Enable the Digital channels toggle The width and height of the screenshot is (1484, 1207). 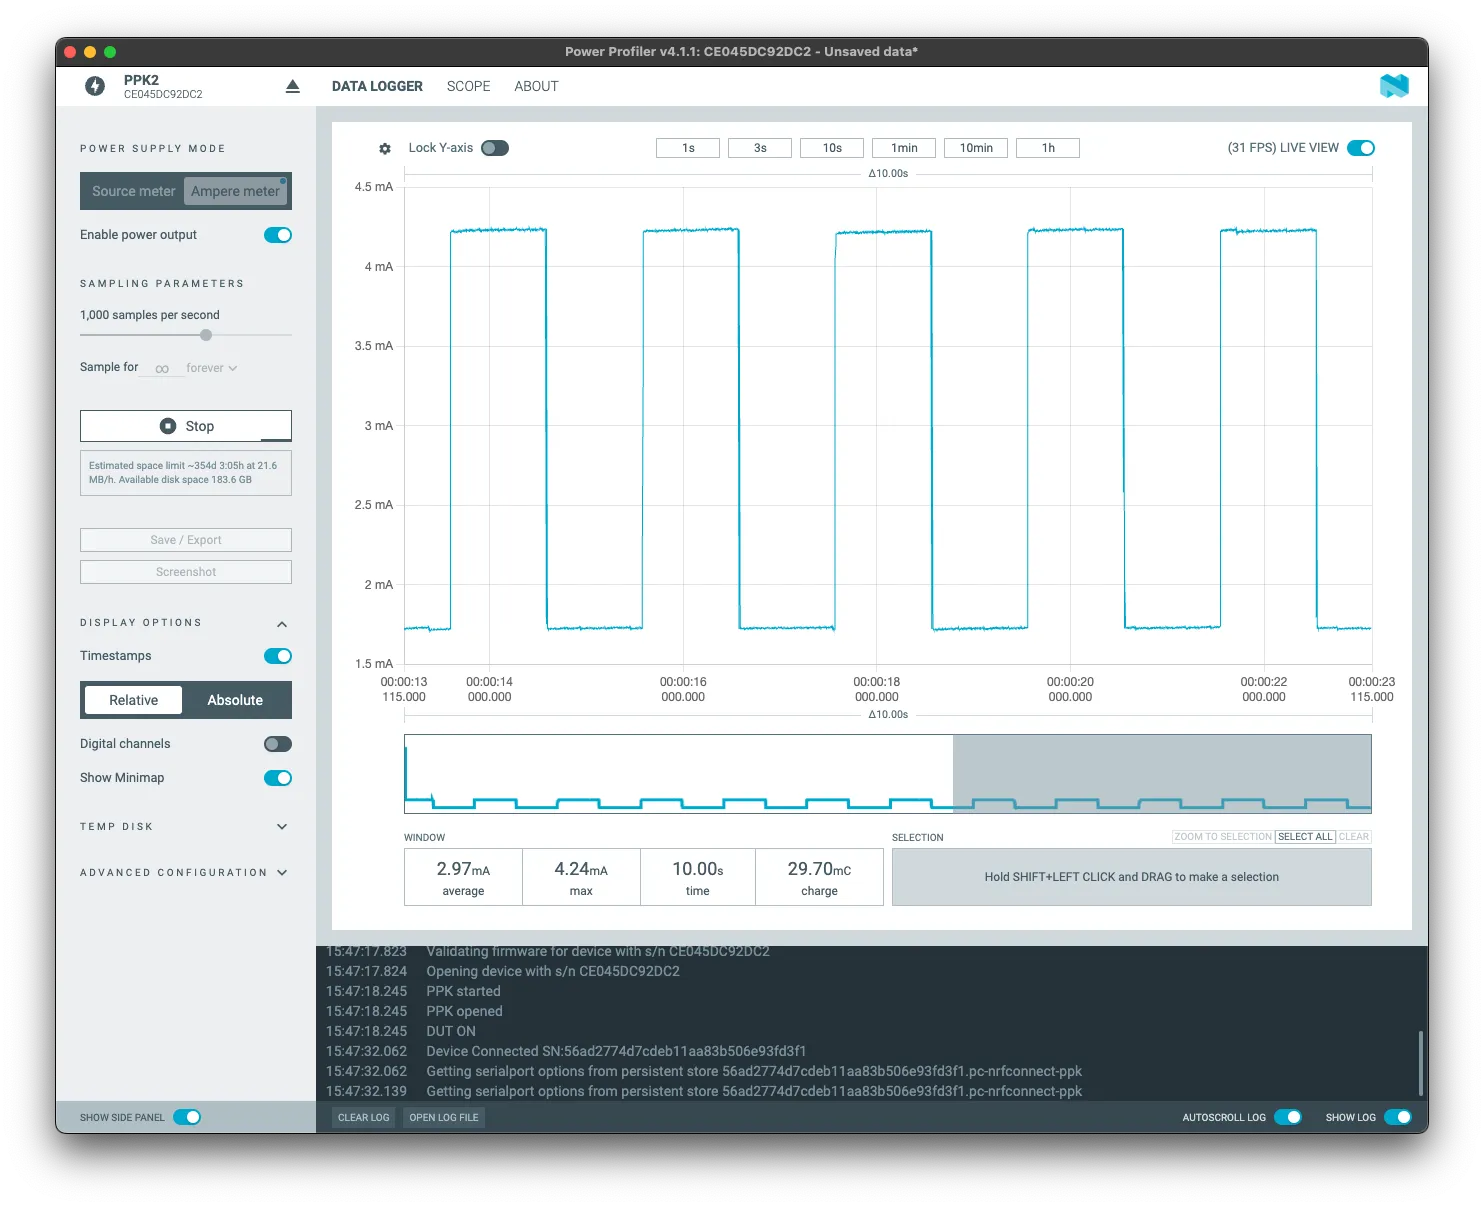277,744
